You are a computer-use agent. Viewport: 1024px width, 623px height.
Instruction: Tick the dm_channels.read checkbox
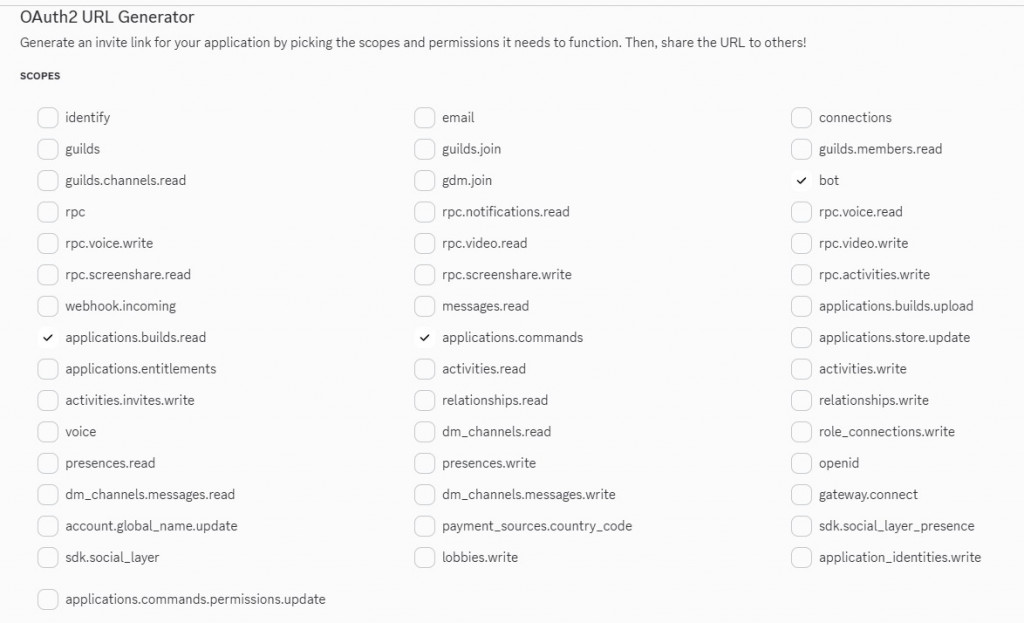[425, 432]
